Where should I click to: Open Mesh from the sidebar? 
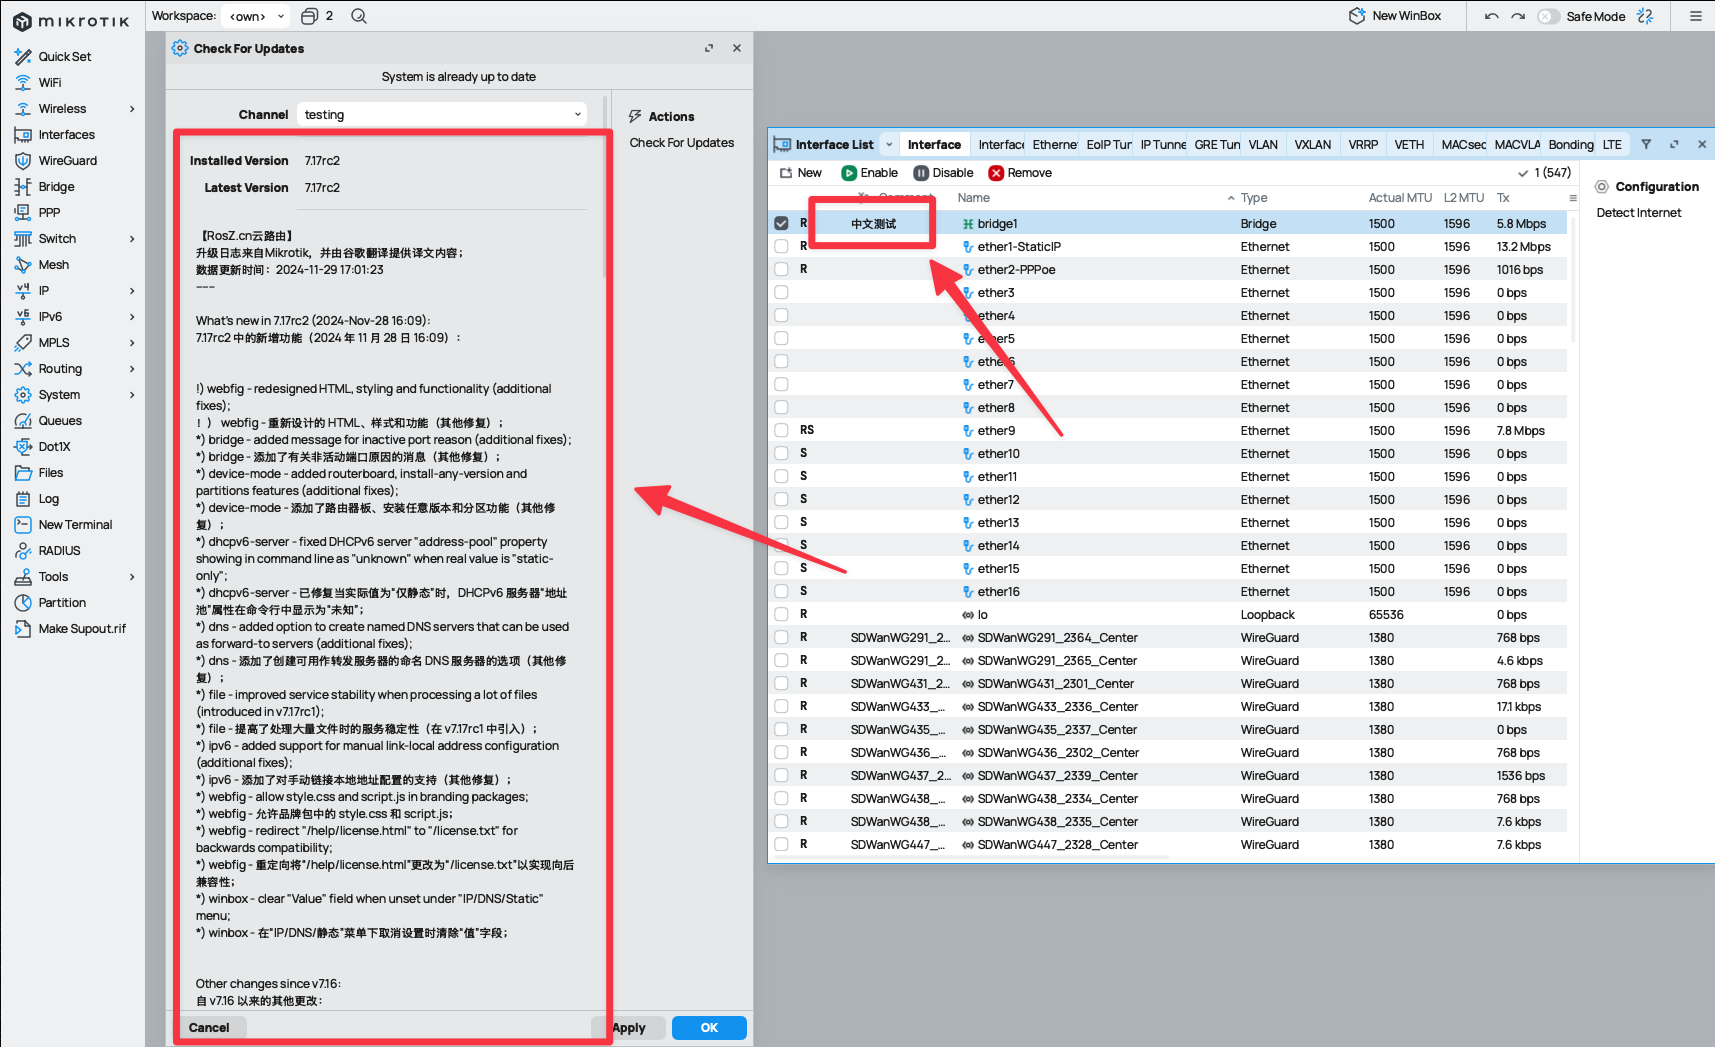coord(53,265)
